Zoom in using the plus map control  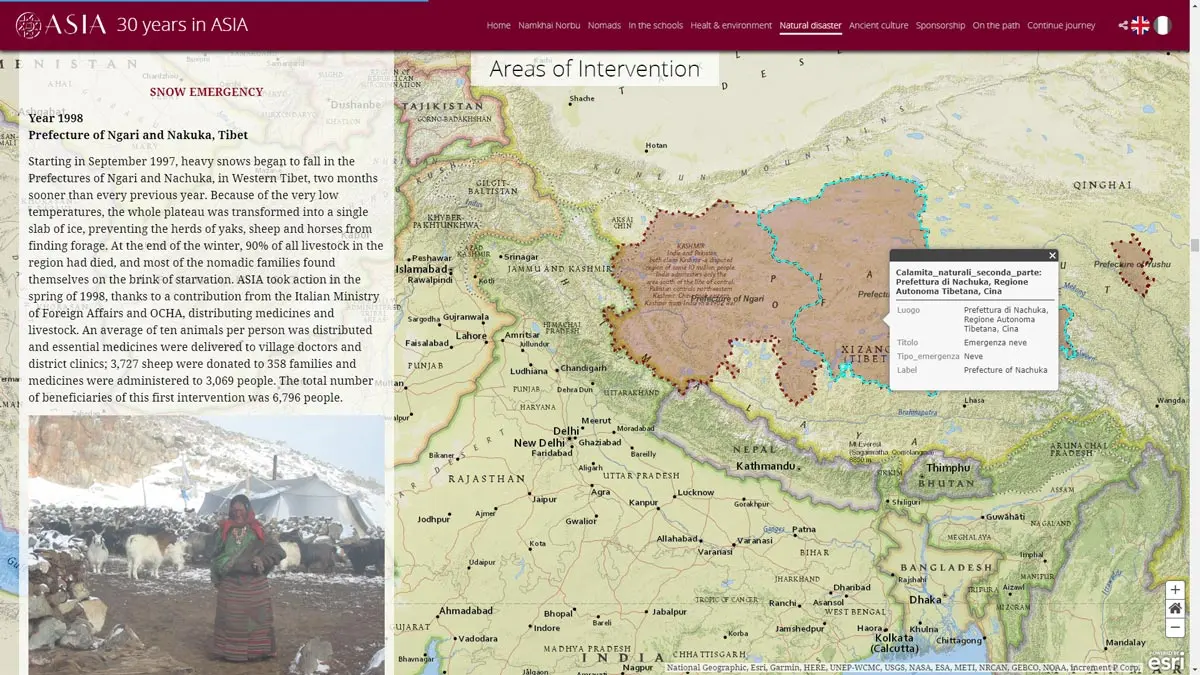[x=1175, y=590]
